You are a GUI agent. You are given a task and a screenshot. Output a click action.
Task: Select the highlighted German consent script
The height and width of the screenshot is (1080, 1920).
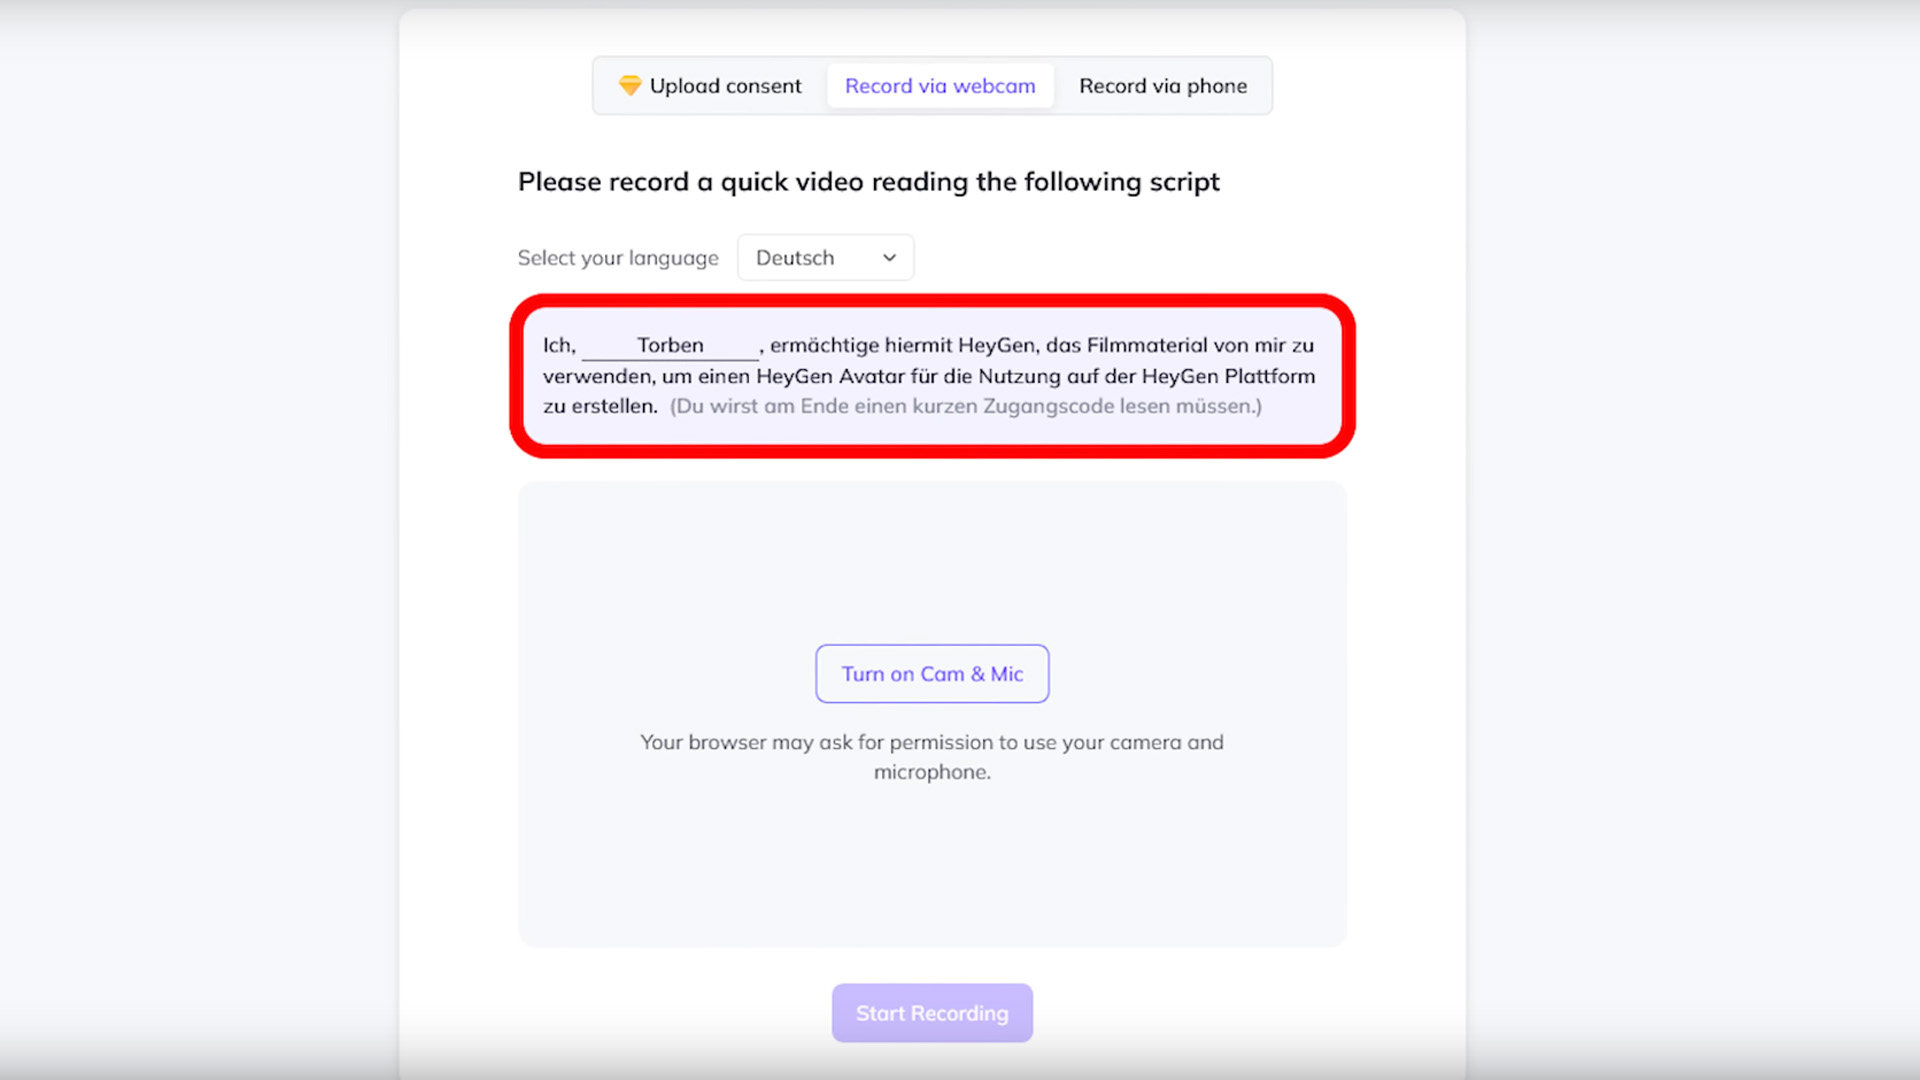[930, 376]
